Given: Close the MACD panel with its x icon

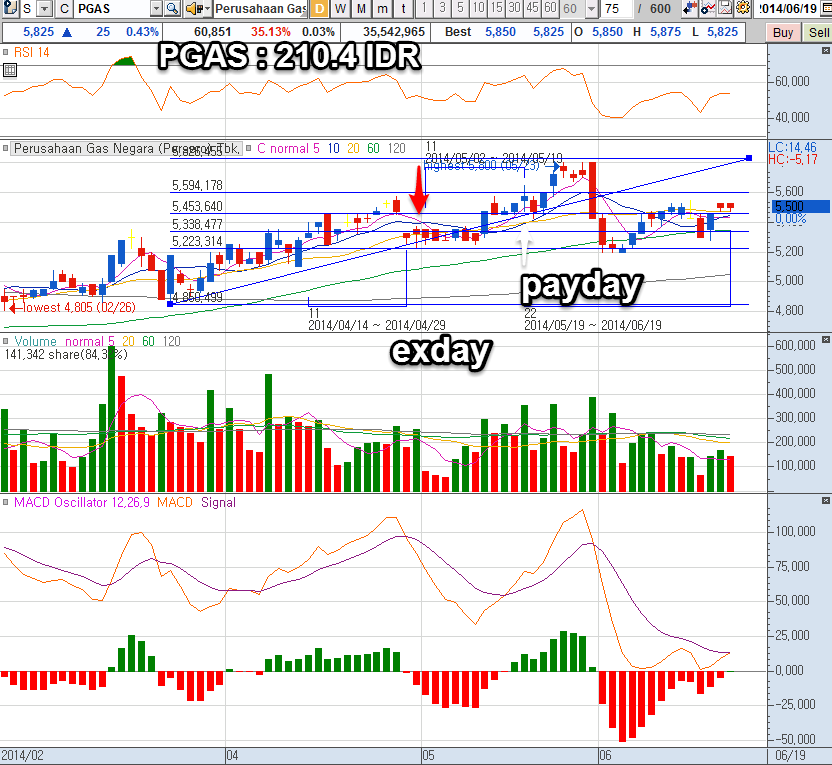Looking at the screenshot, I should coord(826,501).
